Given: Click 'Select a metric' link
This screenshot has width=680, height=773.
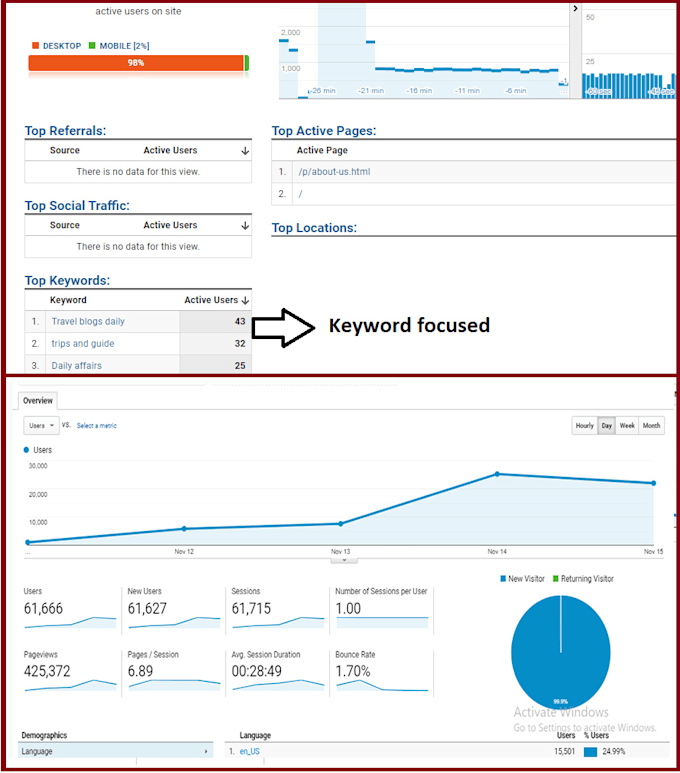Looking at the screenshot, I should click(x=97, y=425).
